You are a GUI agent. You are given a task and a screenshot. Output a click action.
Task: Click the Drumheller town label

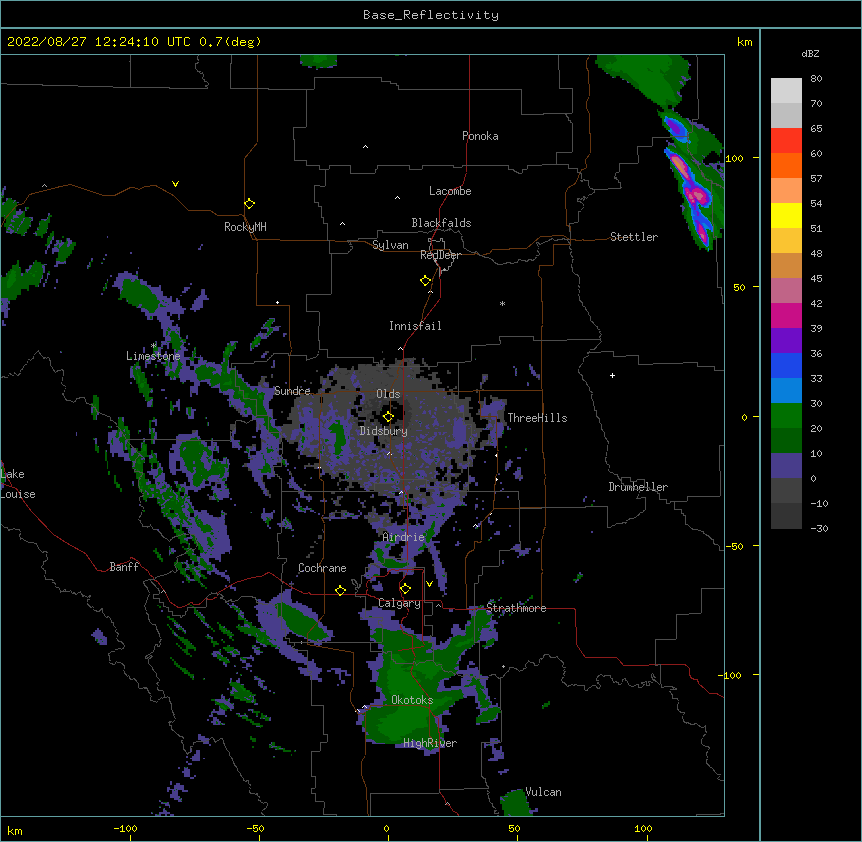pos(638,487)
